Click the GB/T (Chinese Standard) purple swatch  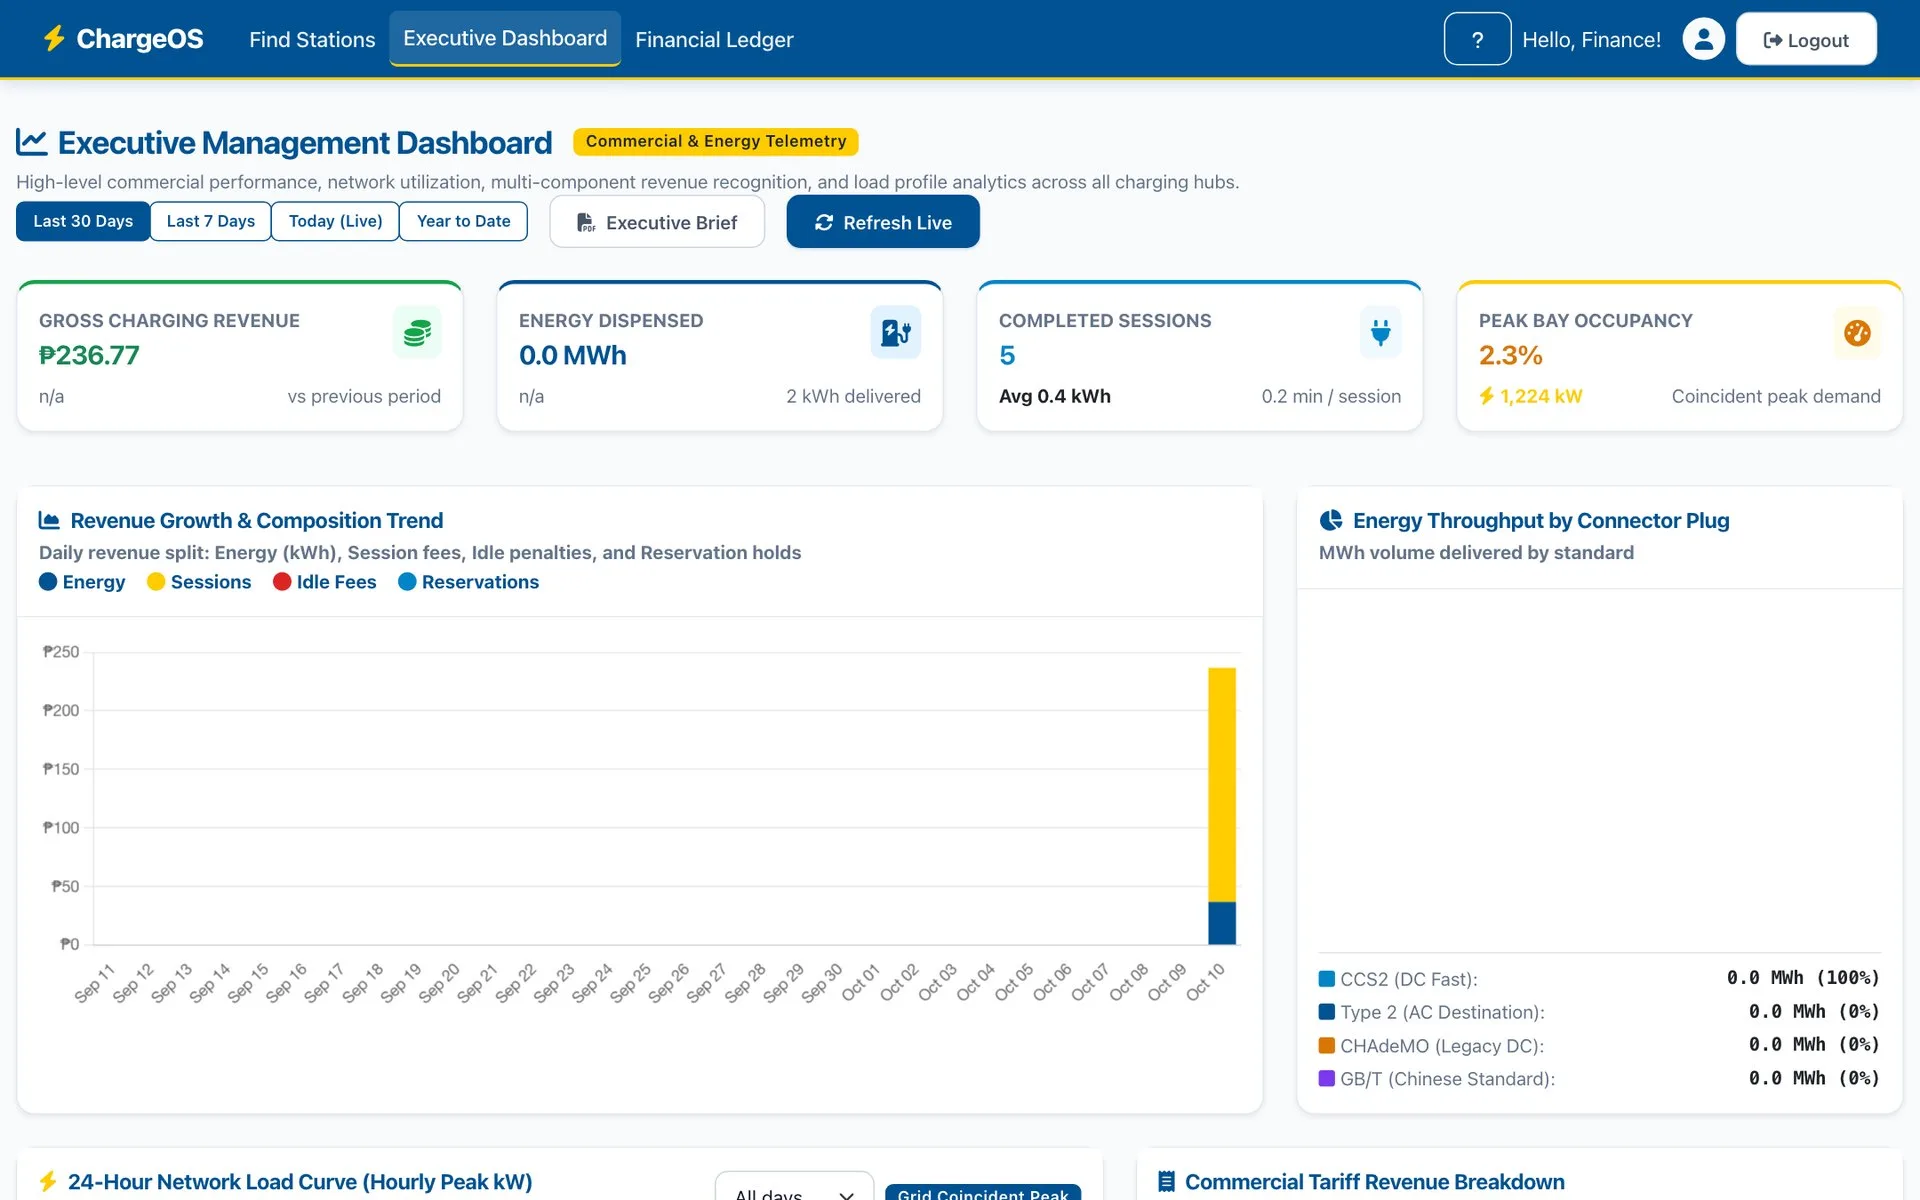pyautogui.click(x=1327, y=1078)
